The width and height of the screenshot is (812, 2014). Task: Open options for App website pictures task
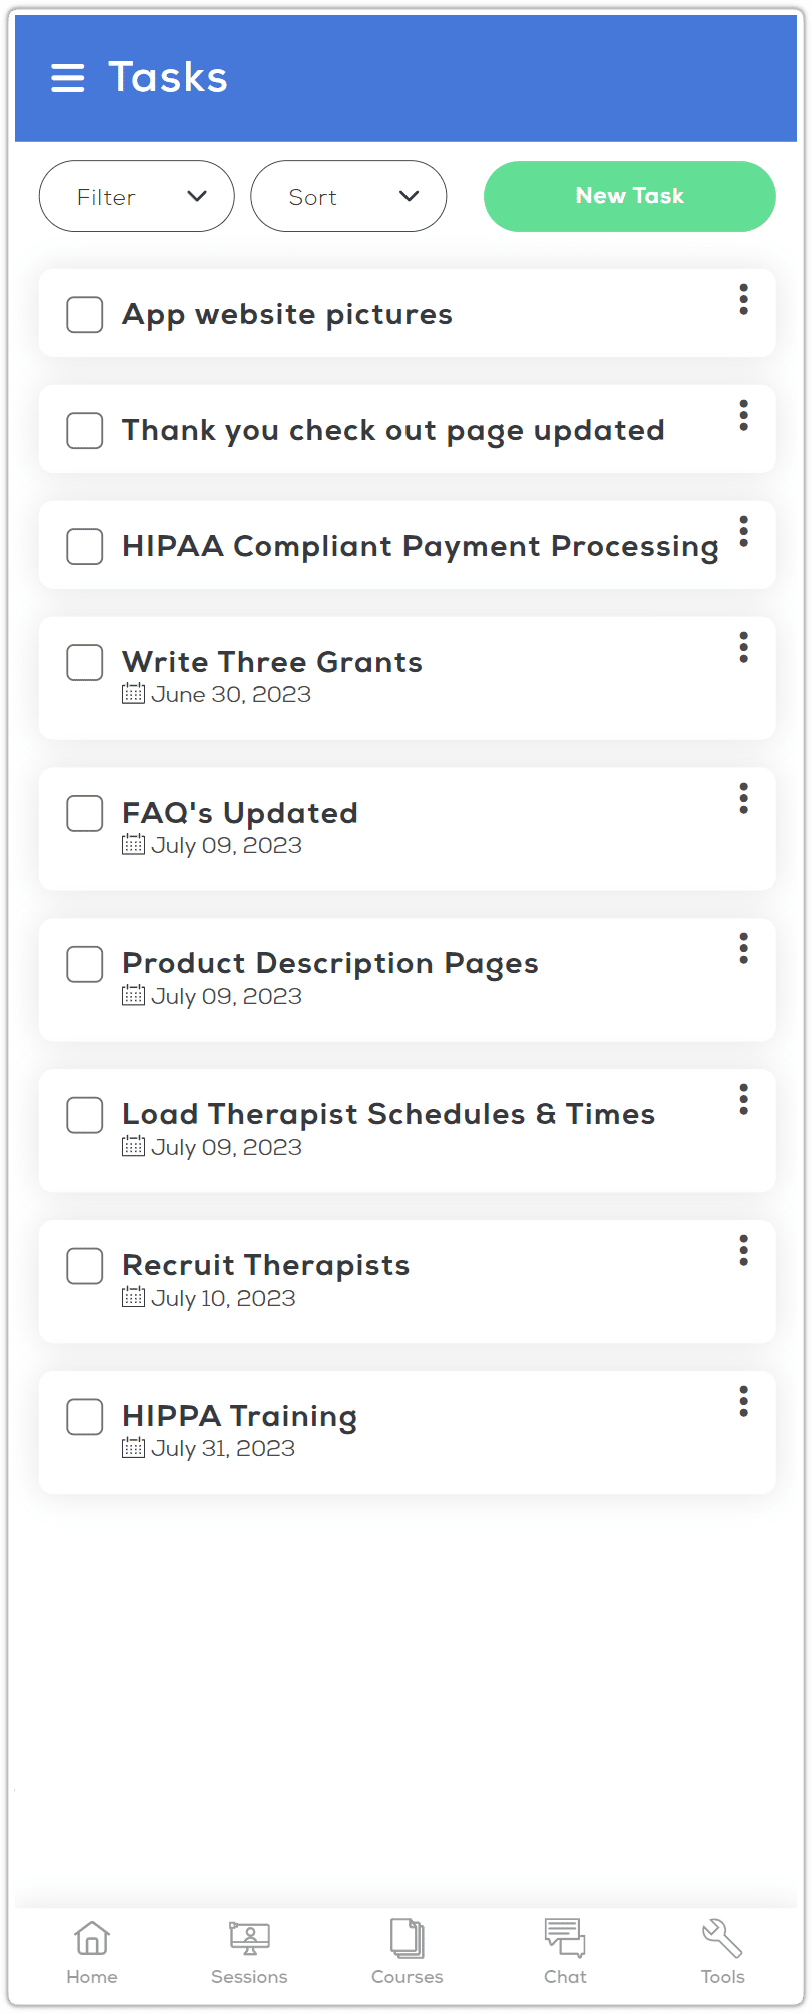click(743, 299)
